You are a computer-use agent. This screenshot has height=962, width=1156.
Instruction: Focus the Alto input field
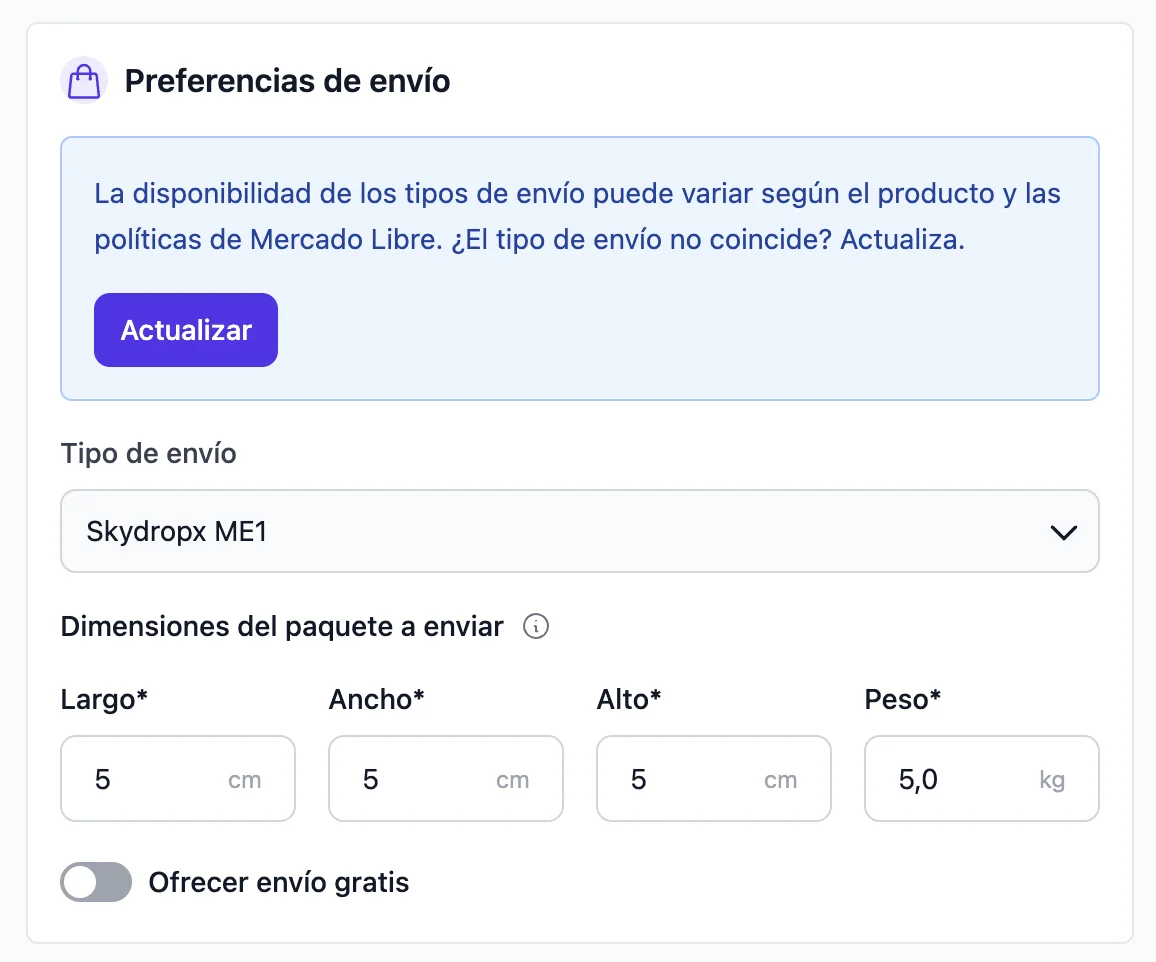point(714,778)
